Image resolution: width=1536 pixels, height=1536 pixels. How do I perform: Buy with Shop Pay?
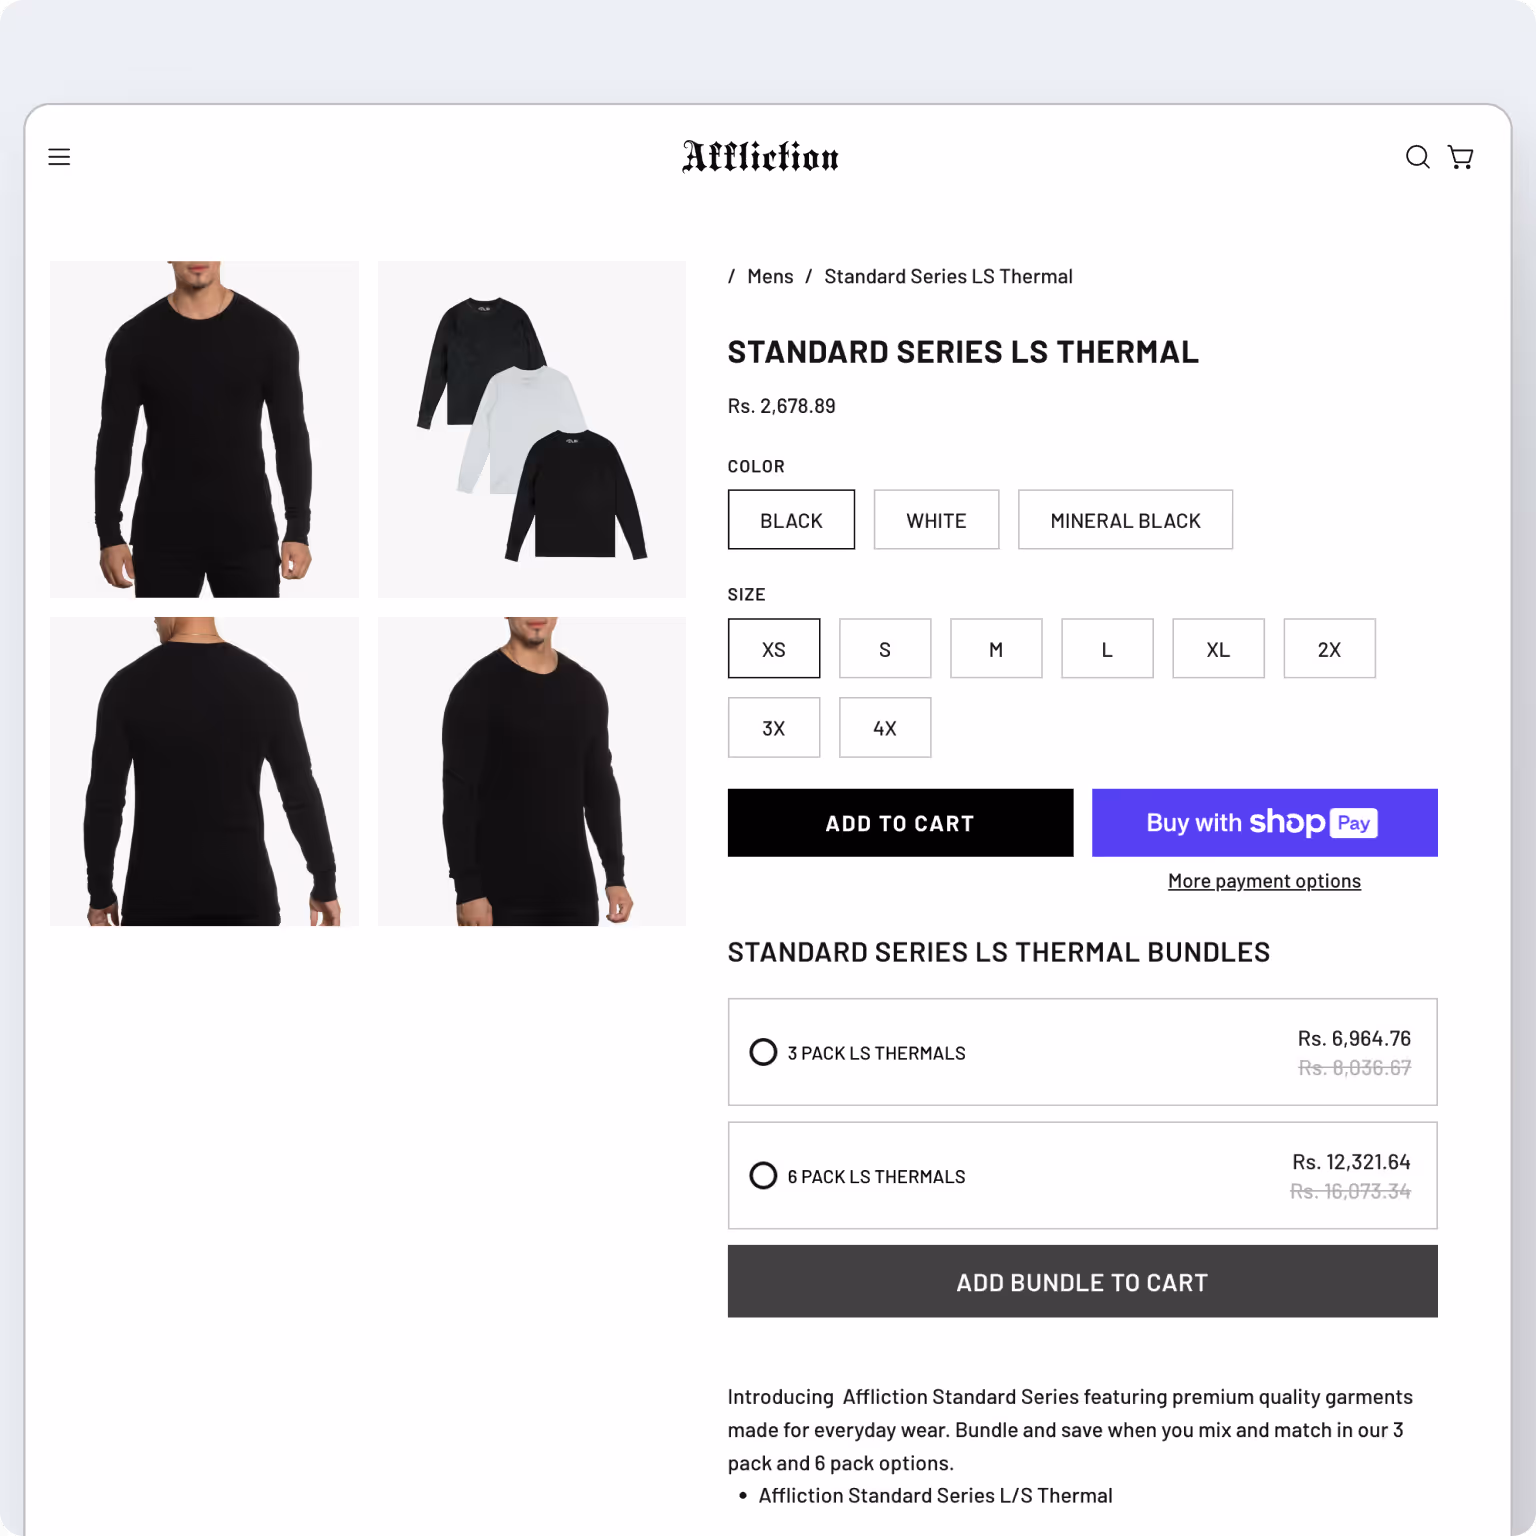coord(1264,823)
